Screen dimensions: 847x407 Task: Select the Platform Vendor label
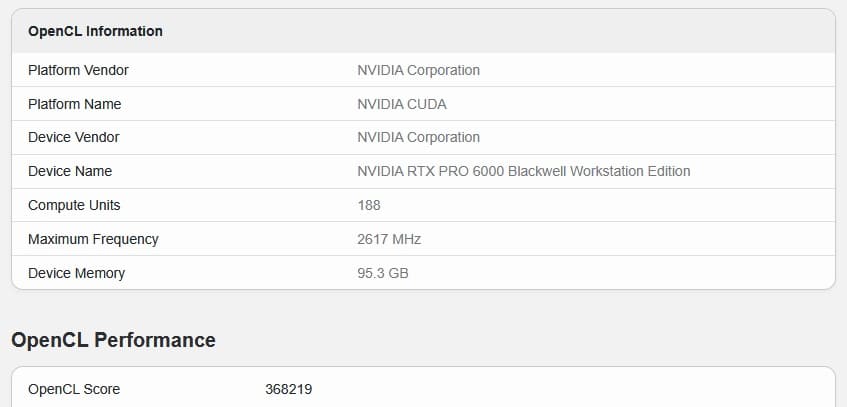coord(78,70)
